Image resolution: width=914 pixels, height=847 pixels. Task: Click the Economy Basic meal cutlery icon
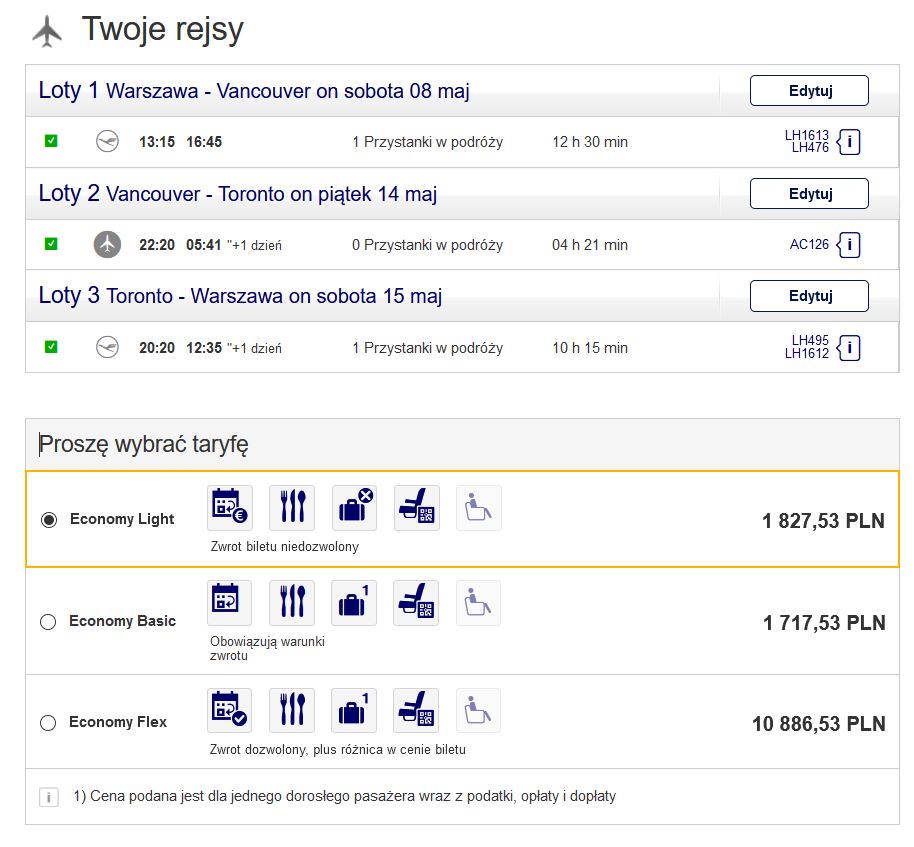point(291,603)
